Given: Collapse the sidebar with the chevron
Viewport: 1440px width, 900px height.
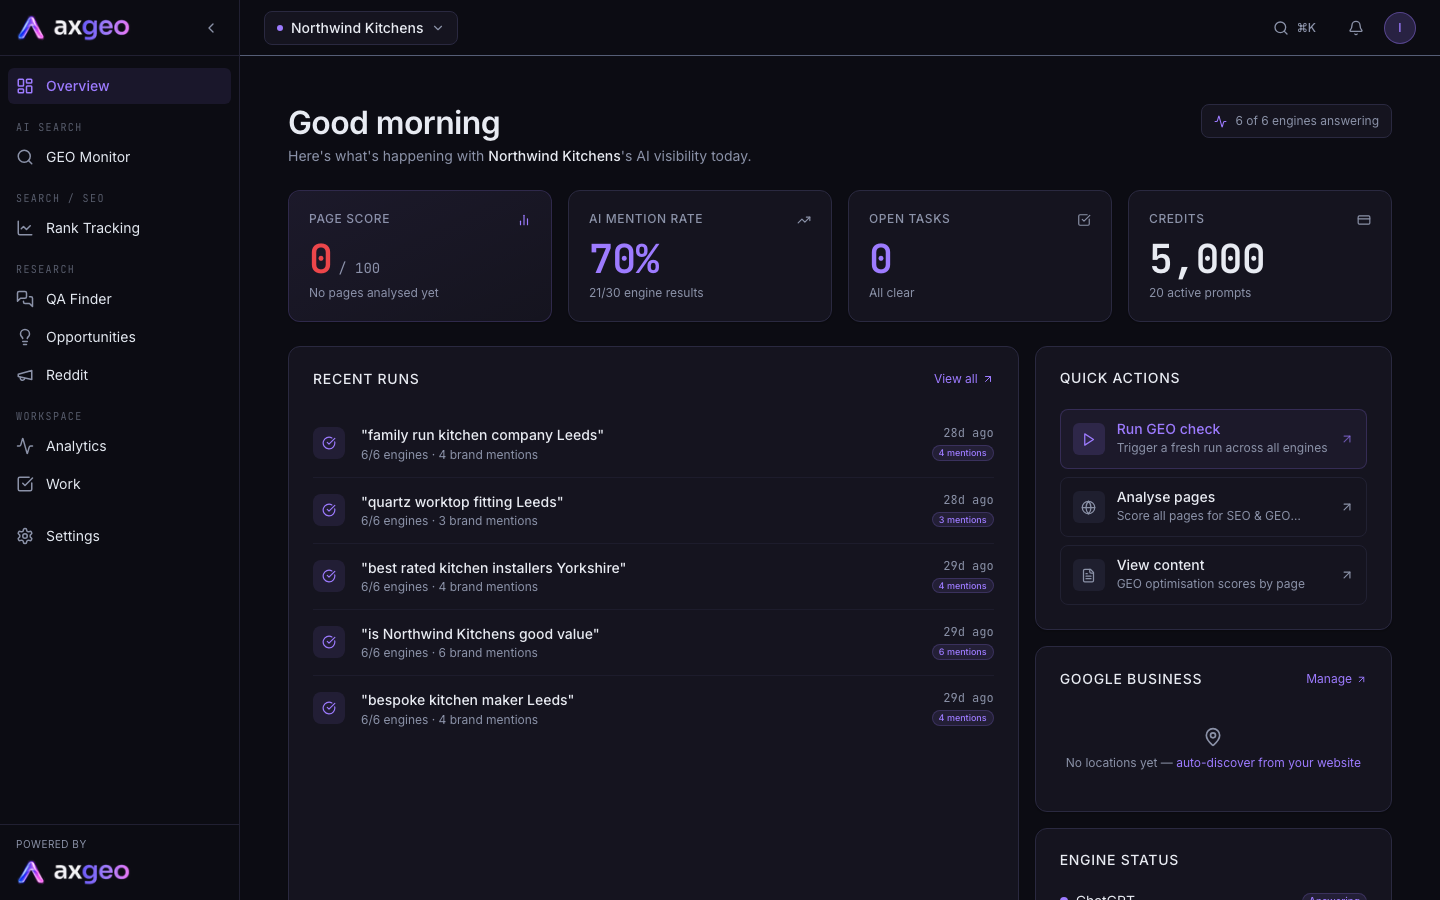Looking at the screenshot, I should 211,28.
